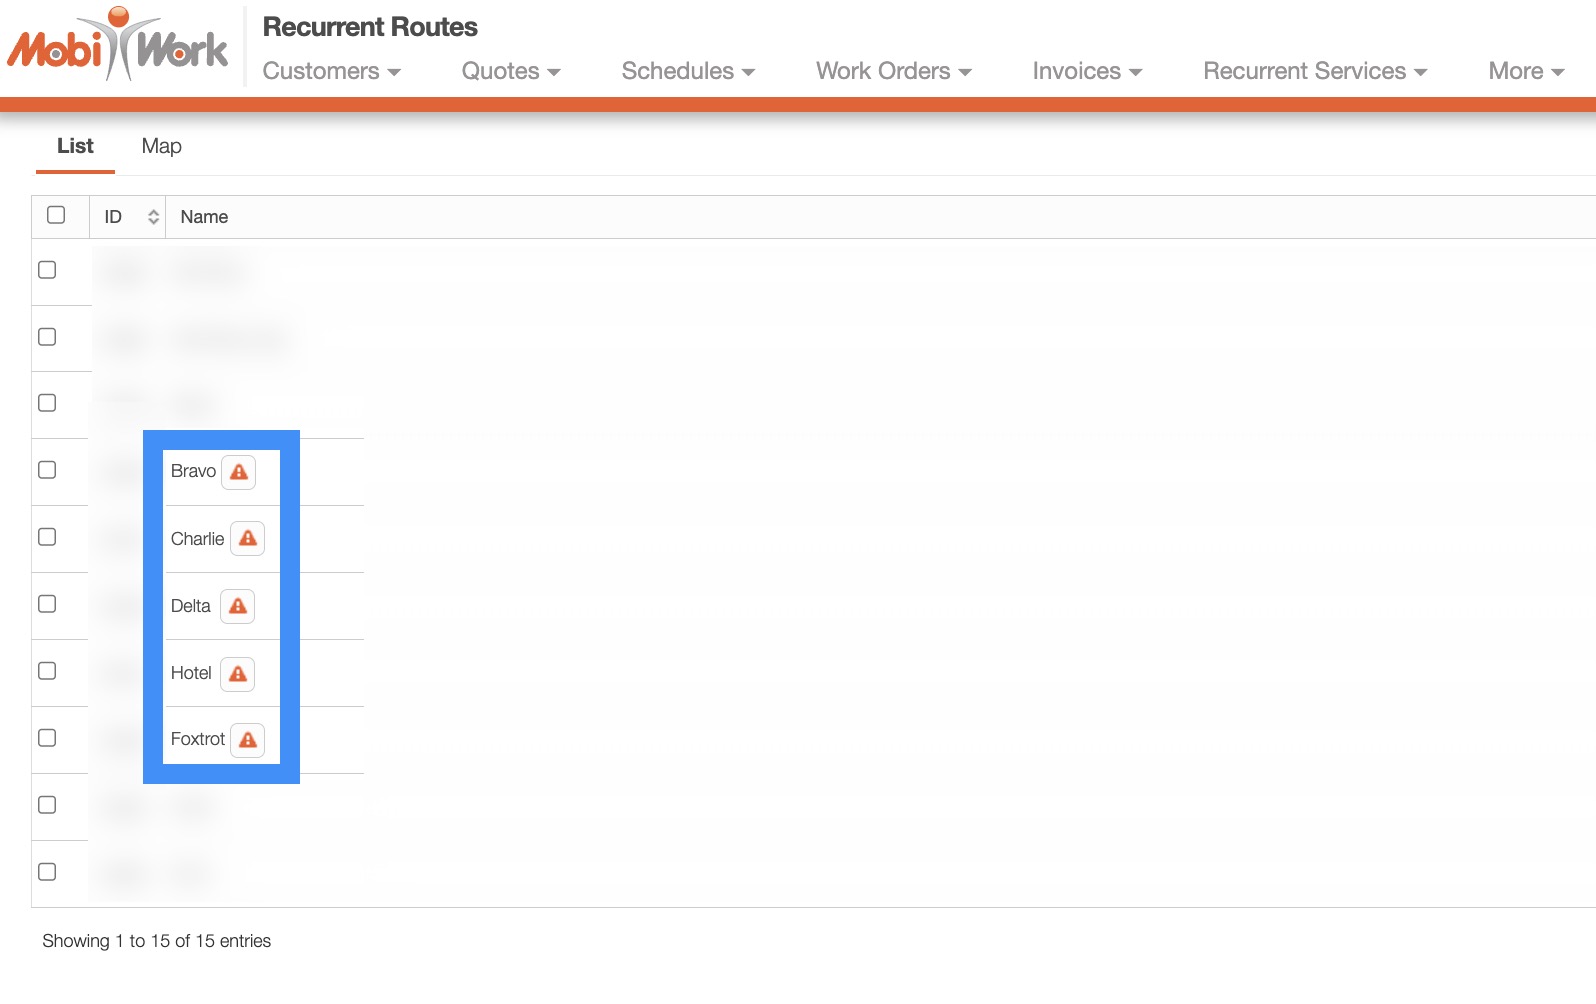
Task: Click the Name column header
Action: pos(204,217)
